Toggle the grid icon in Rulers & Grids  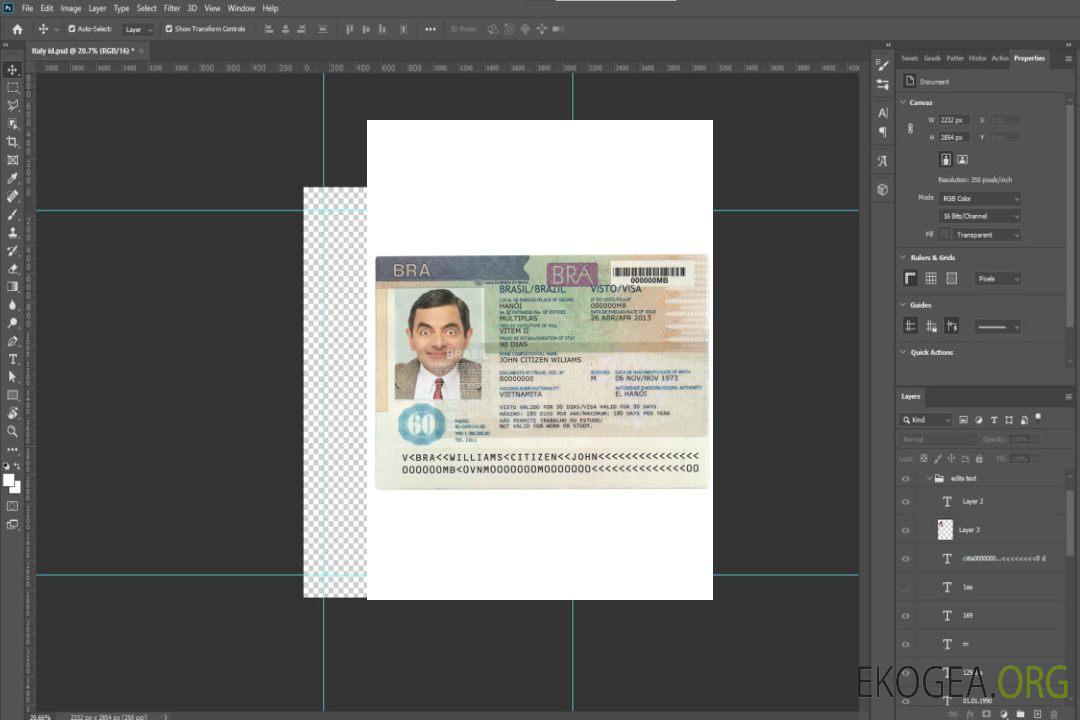[x=931, y=278]
